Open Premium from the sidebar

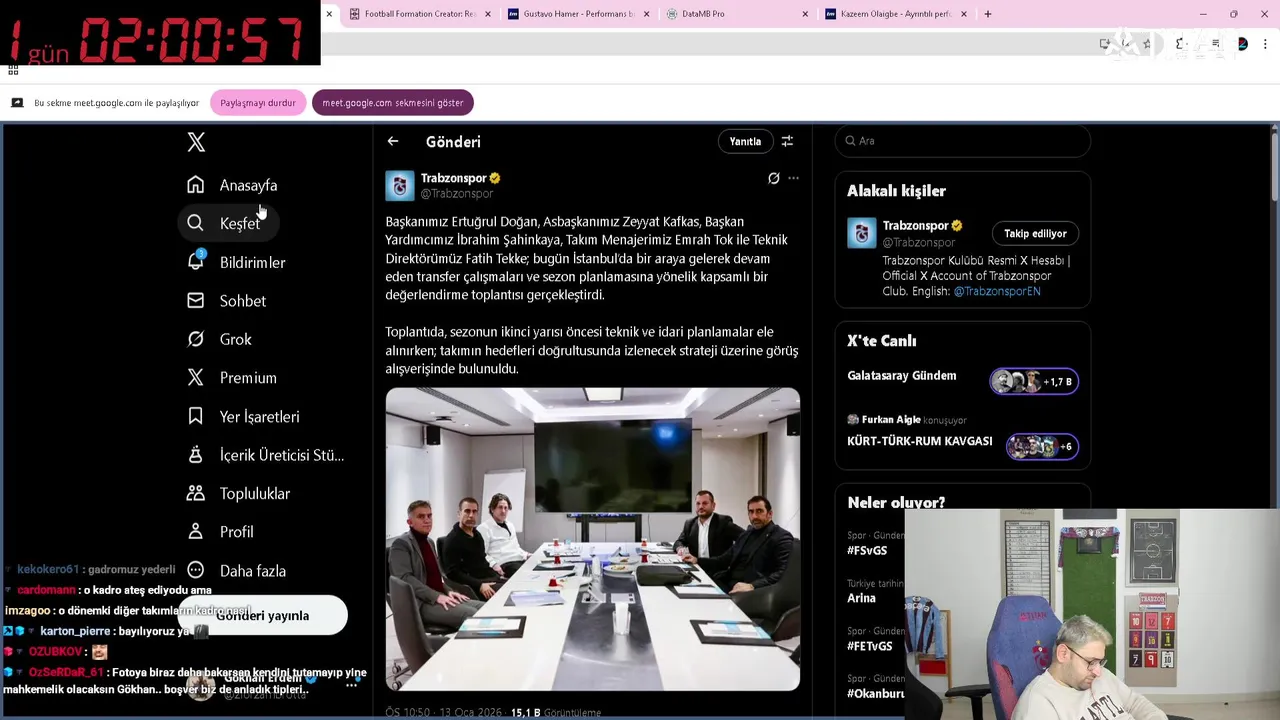click(232, 378)
